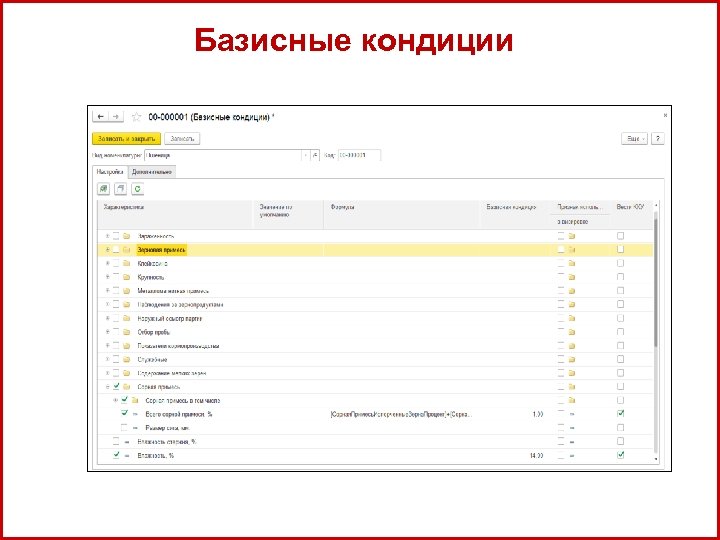Select the highlighted Зерновая примесь row label
Viewport: 720px width, 540px height.
[162, 250]
